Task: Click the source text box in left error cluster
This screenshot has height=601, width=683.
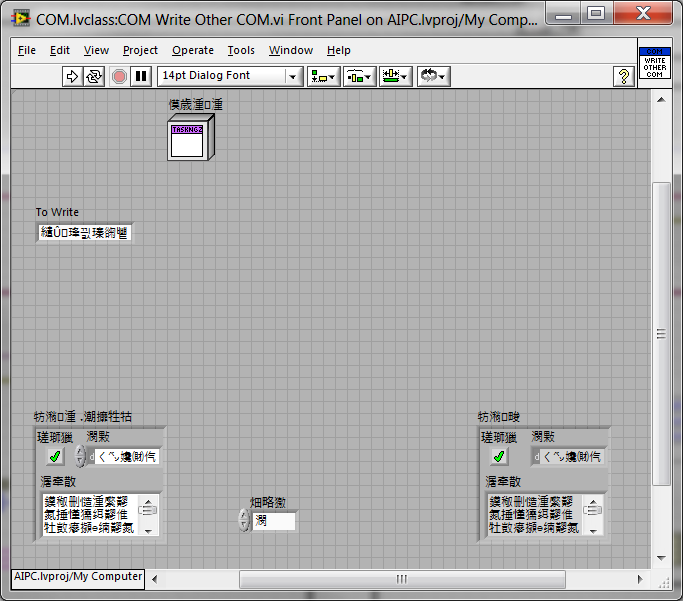Action: pos(90,515)
